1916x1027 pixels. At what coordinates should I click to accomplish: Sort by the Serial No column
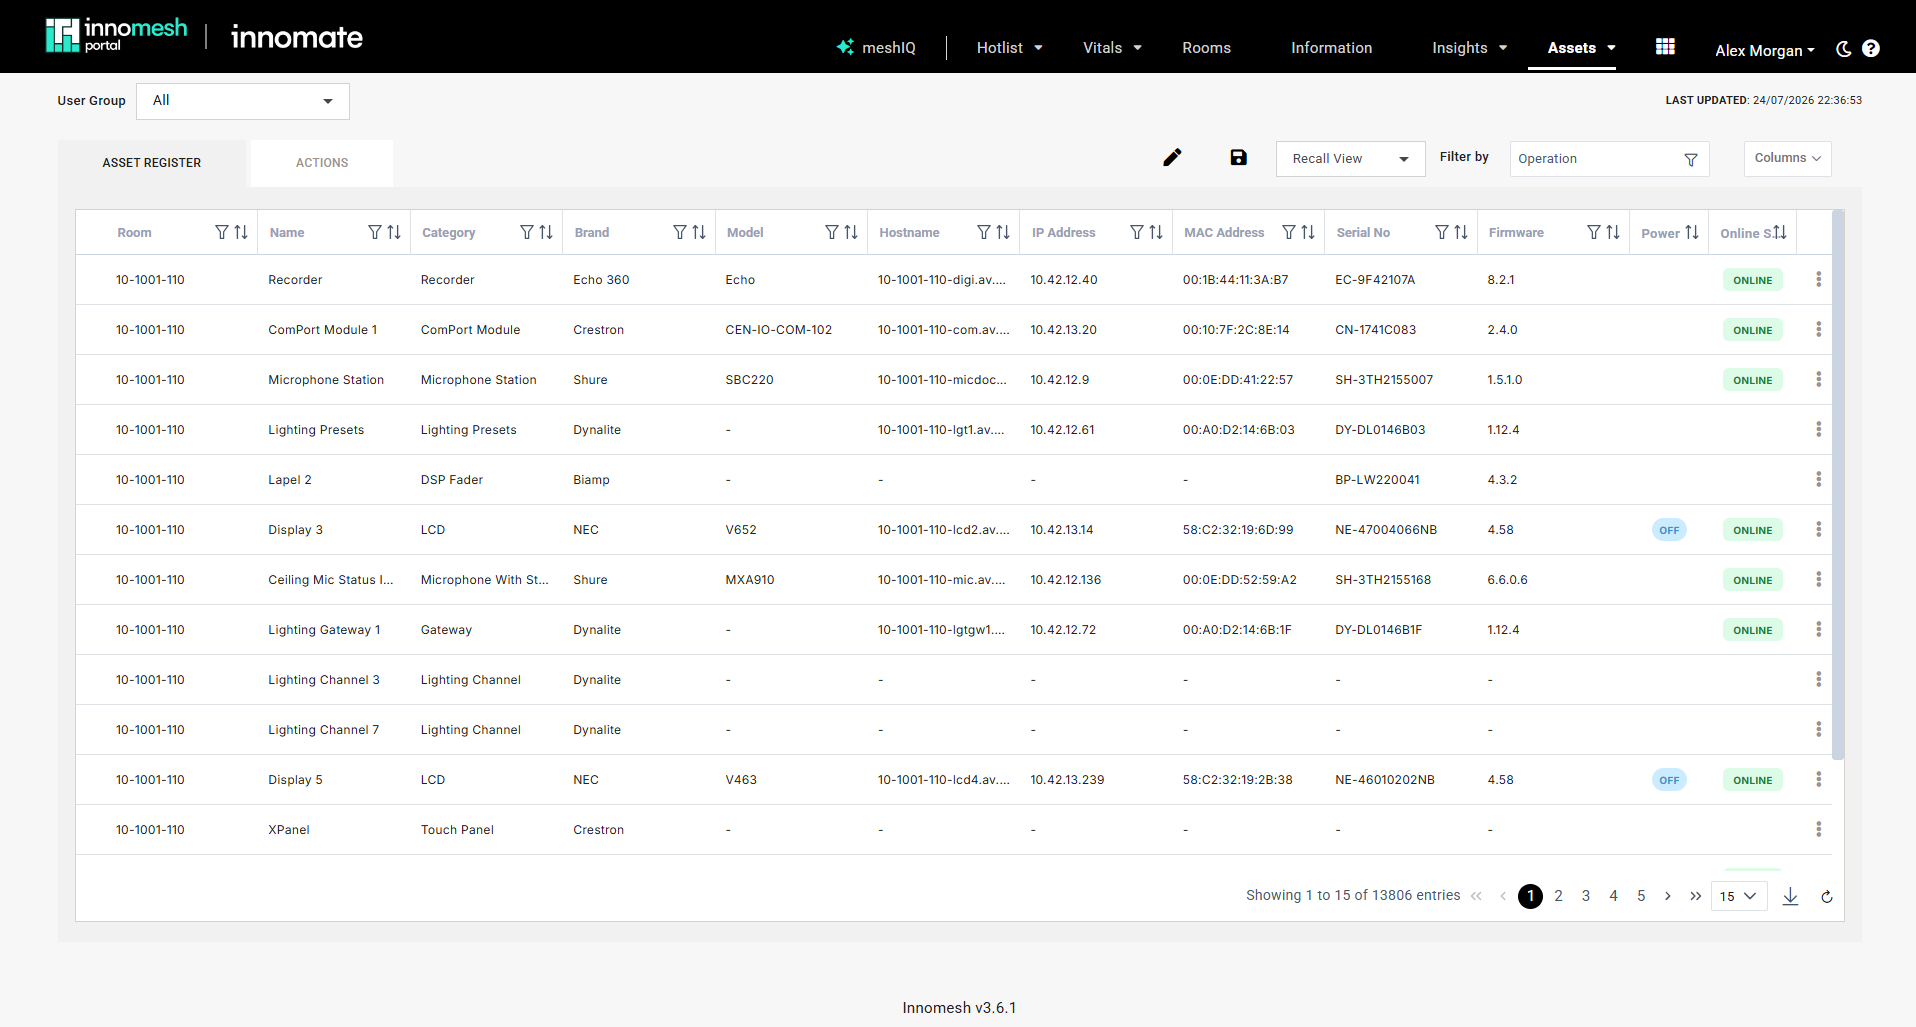click(1461, 232)
